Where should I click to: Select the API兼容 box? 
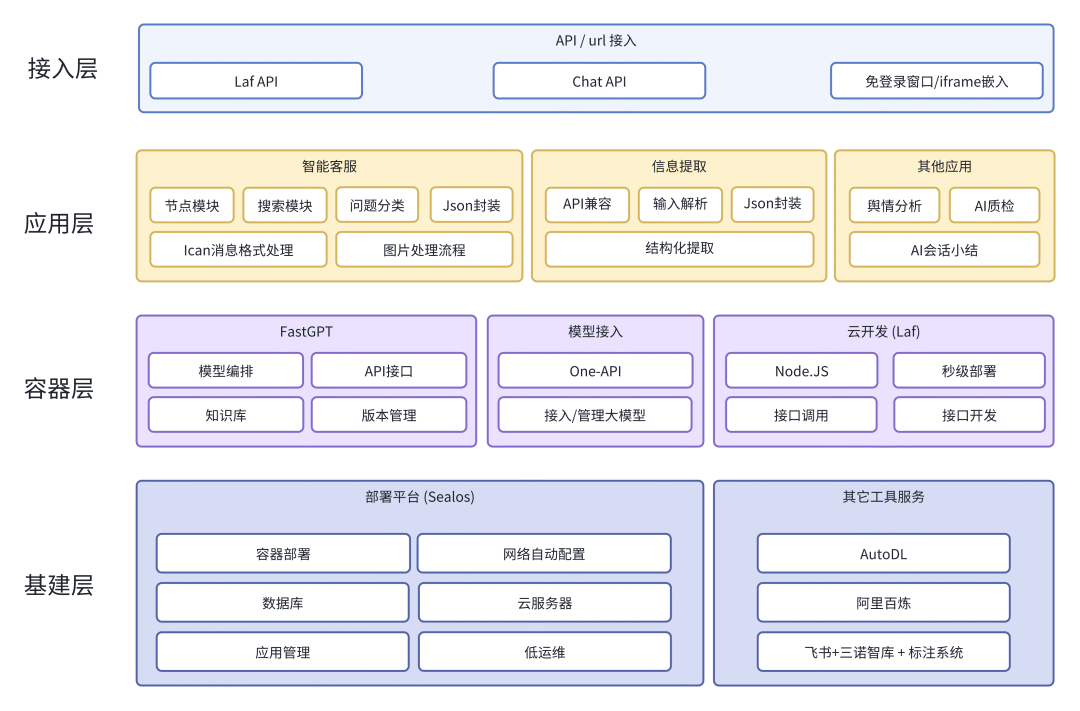[x=588, y=204]
